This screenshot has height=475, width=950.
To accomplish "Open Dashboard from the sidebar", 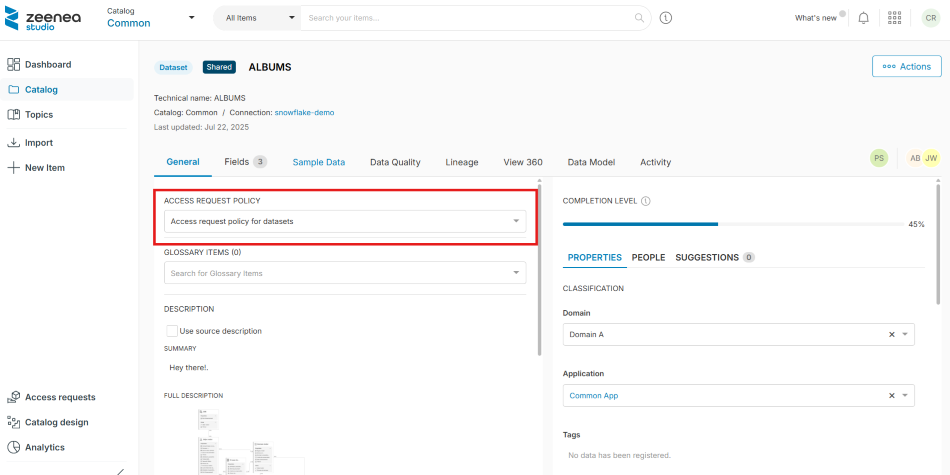I will pos(47,64).
